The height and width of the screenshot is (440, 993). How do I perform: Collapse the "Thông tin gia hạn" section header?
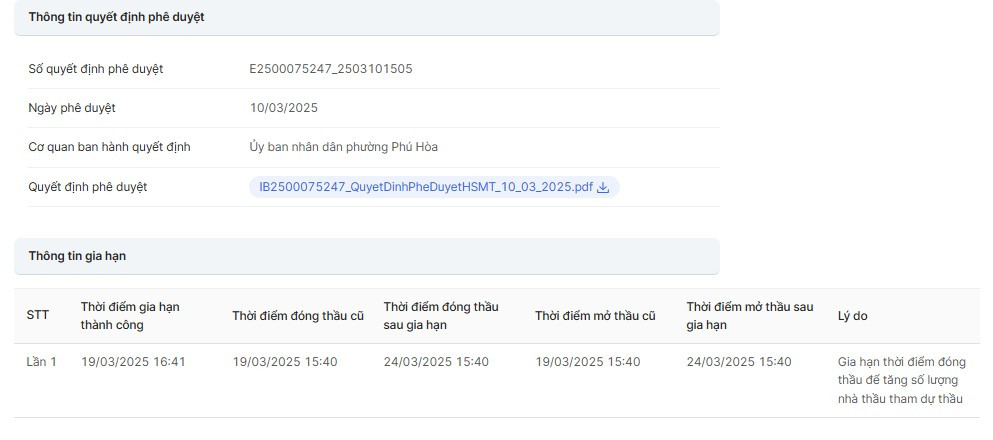click(366, 256)
